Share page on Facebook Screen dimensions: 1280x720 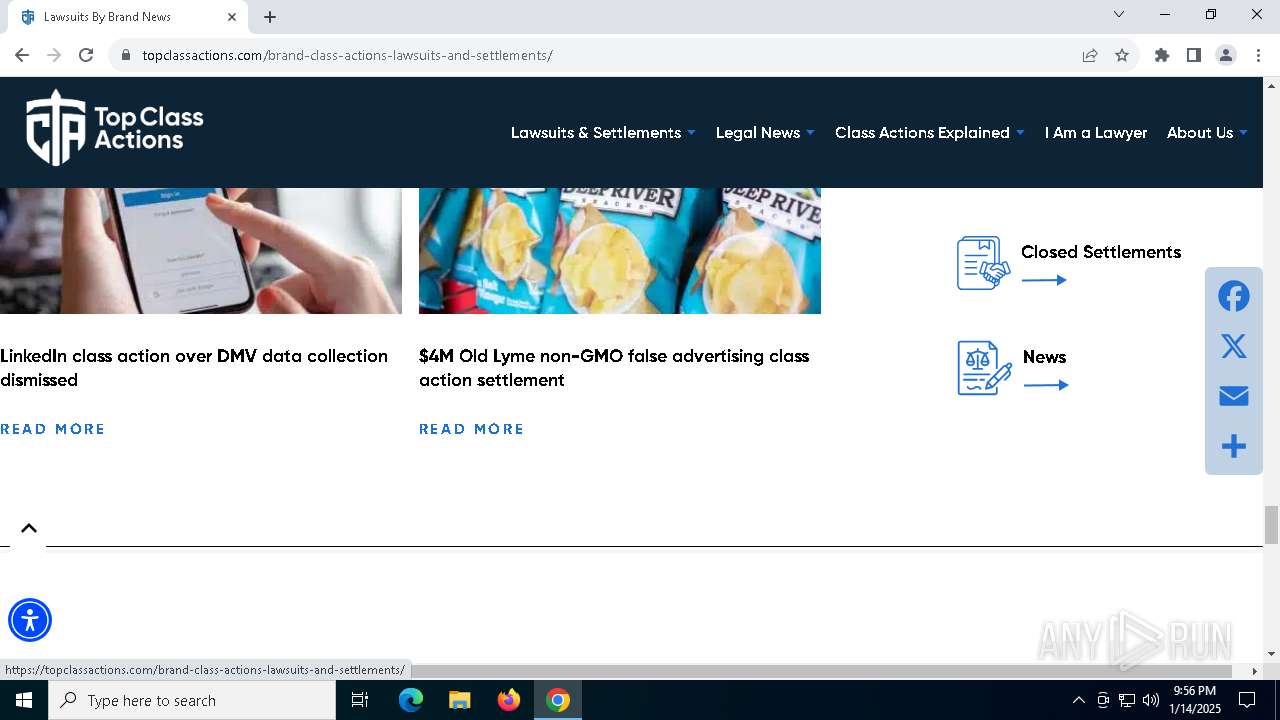coord(1233,296)
